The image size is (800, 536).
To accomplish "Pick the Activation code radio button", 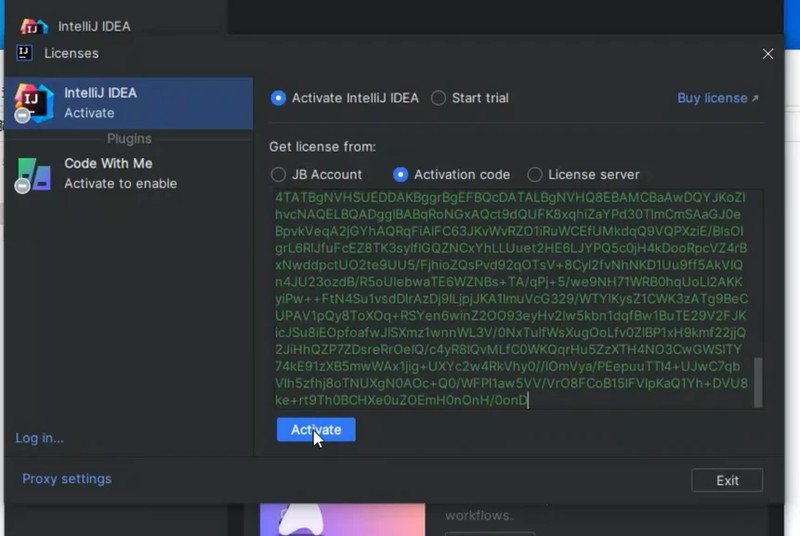I will point(401,174).
